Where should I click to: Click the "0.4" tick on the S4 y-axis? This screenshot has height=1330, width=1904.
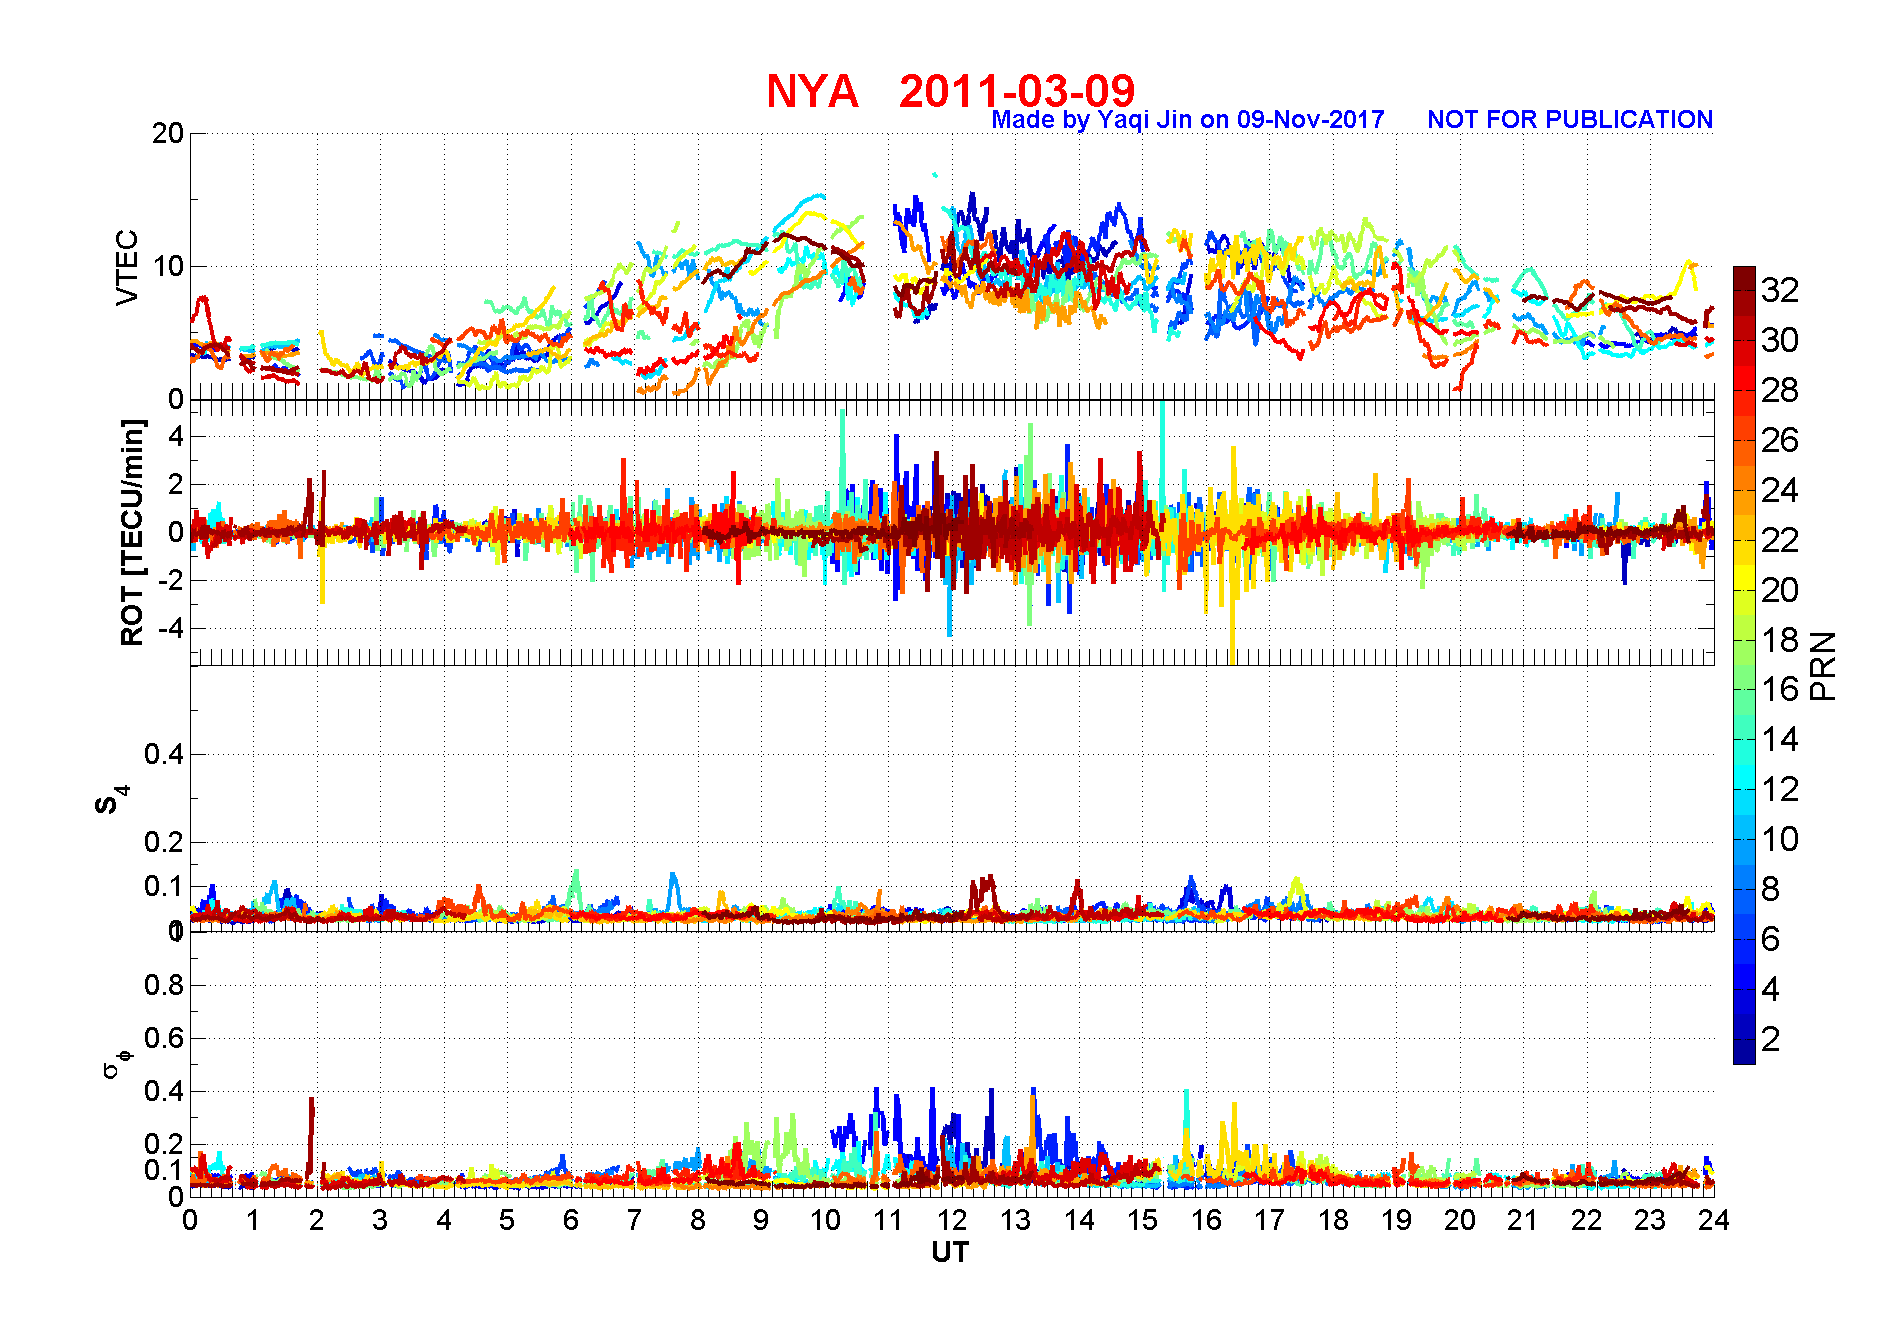coord(164,754)
